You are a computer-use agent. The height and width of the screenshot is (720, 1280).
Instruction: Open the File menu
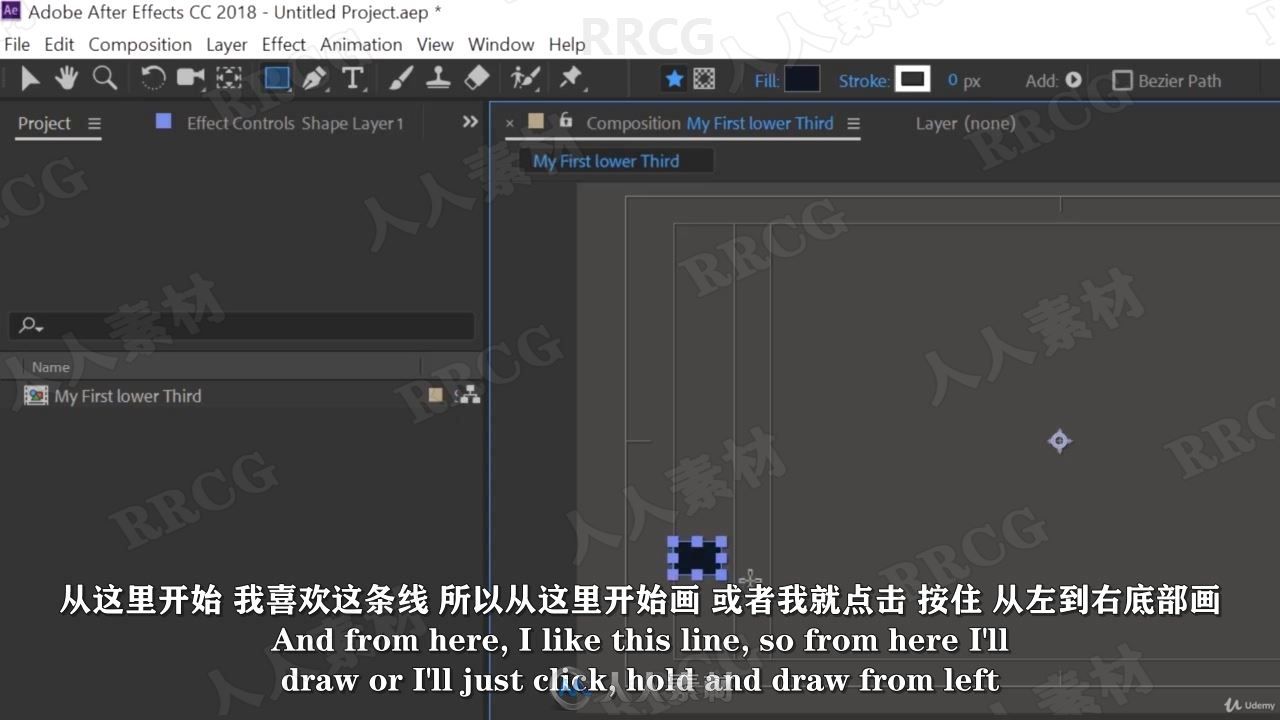click(x=17, y=44)
